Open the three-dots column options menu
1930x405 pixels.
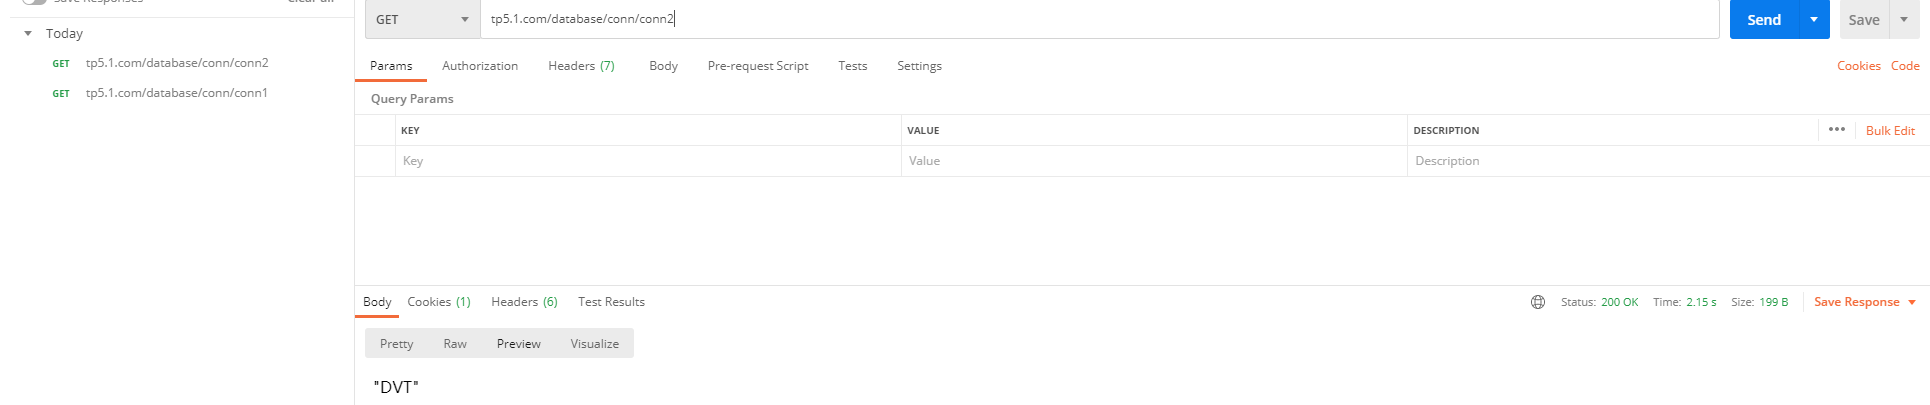point(1837,129)
